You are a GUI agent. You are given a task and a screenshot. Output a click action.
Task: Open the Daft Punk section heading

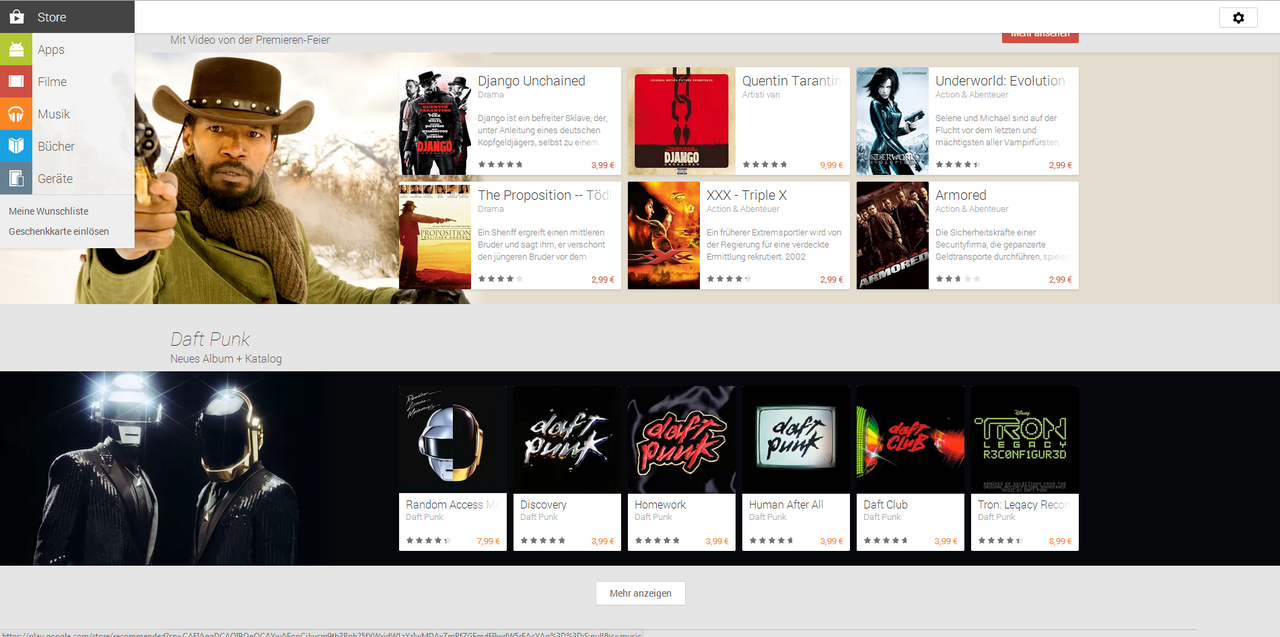[x=210, y=339]
